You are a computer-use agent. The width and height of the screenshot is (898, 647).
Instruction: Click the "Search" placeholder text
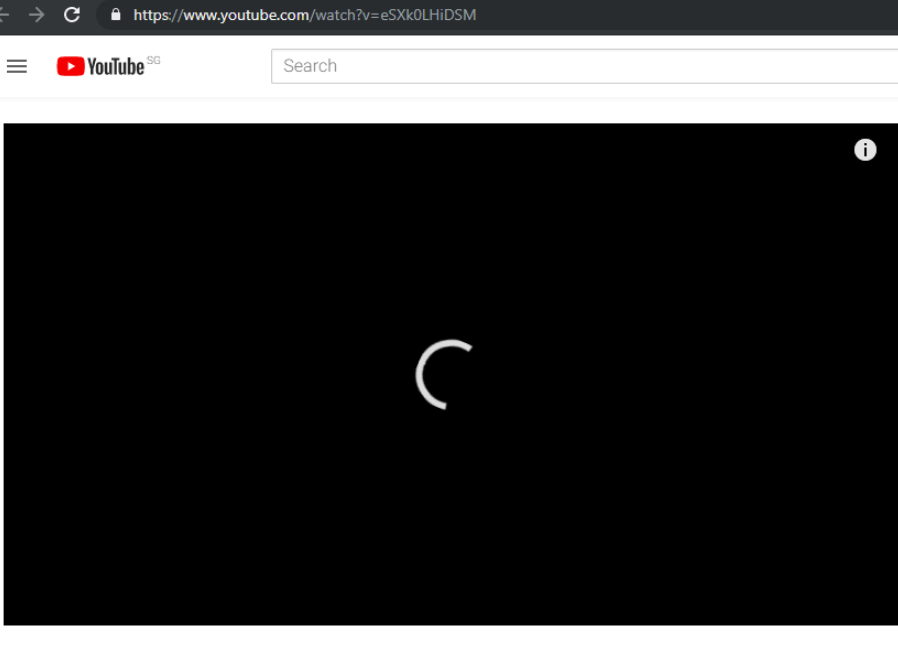310,67
